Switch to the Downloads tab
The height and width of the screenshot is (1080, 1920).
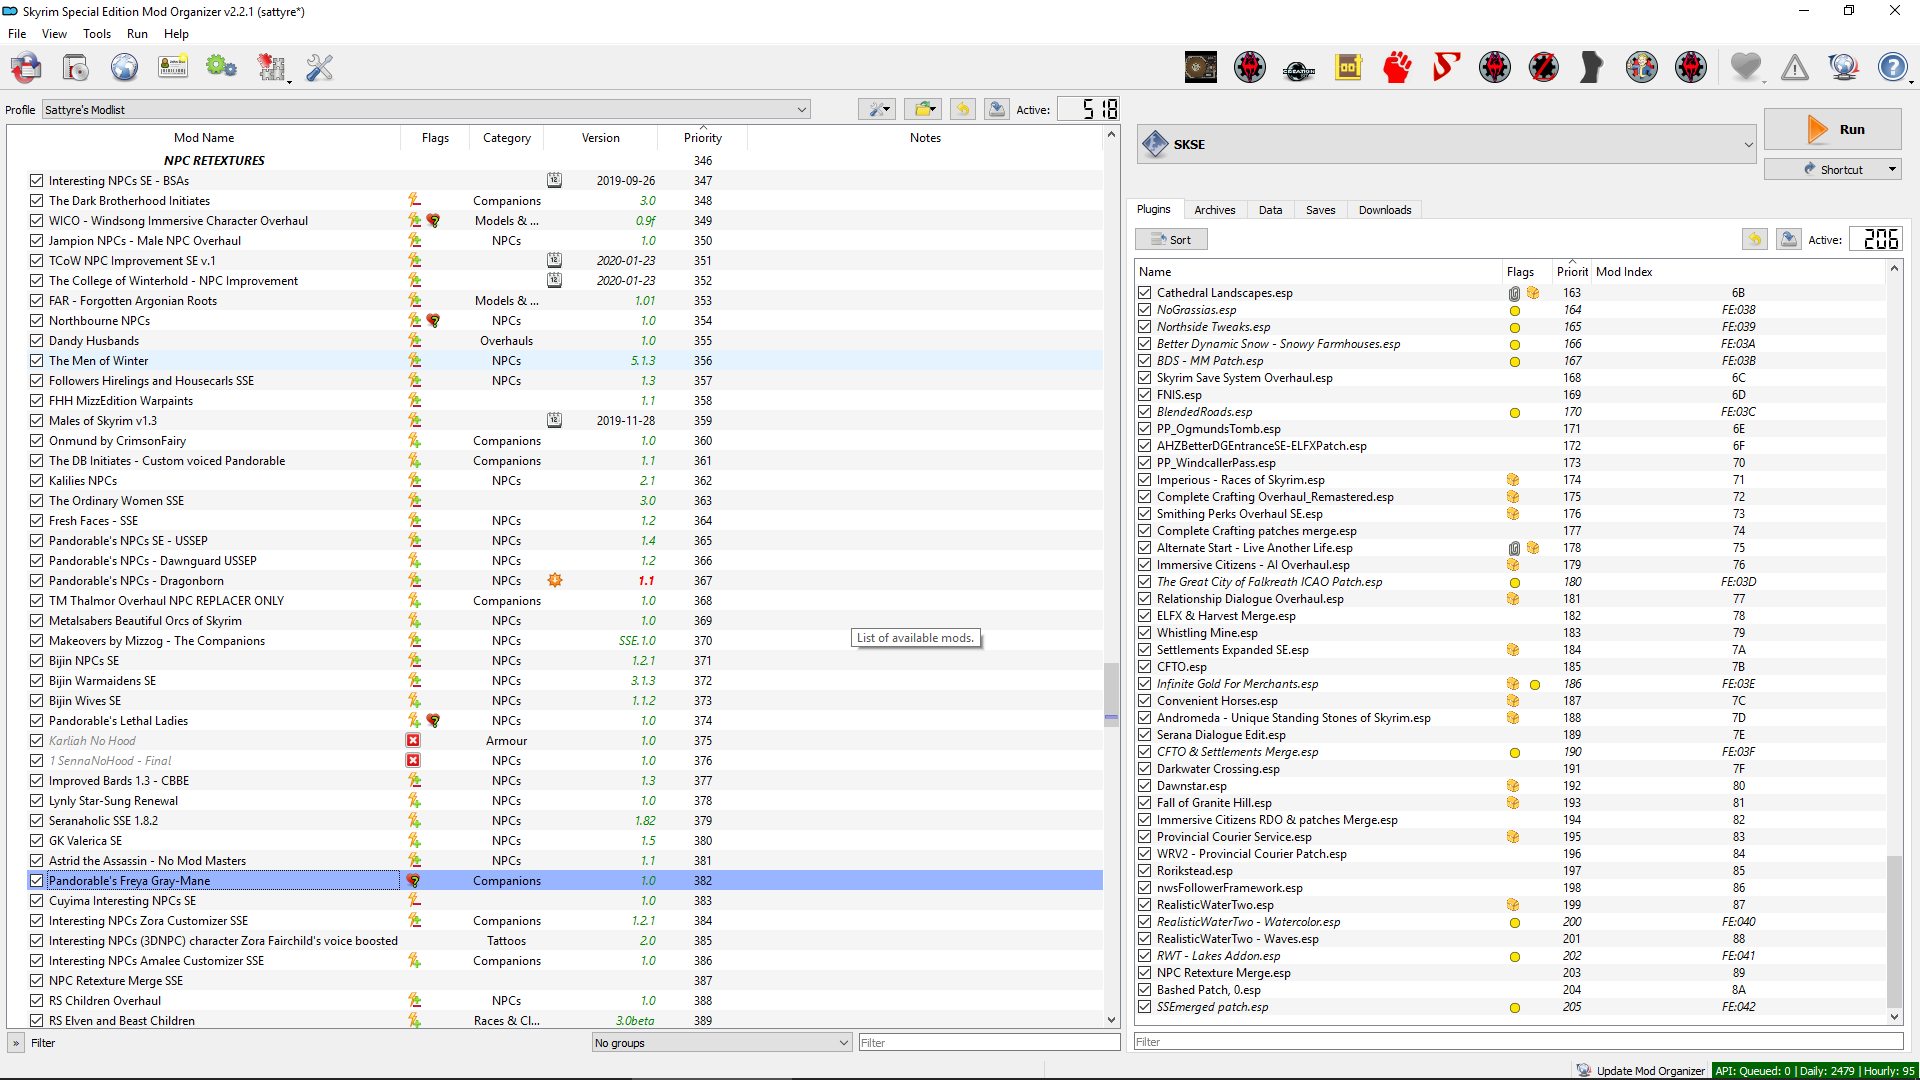pyautogui.click(x=1384, y=210)
